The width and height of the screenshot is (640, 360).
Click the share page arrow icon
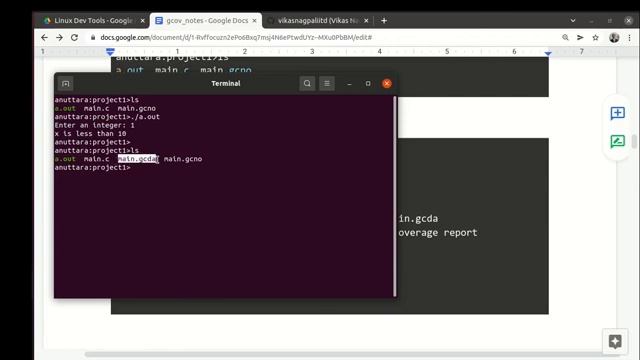(x=580, y=37)
